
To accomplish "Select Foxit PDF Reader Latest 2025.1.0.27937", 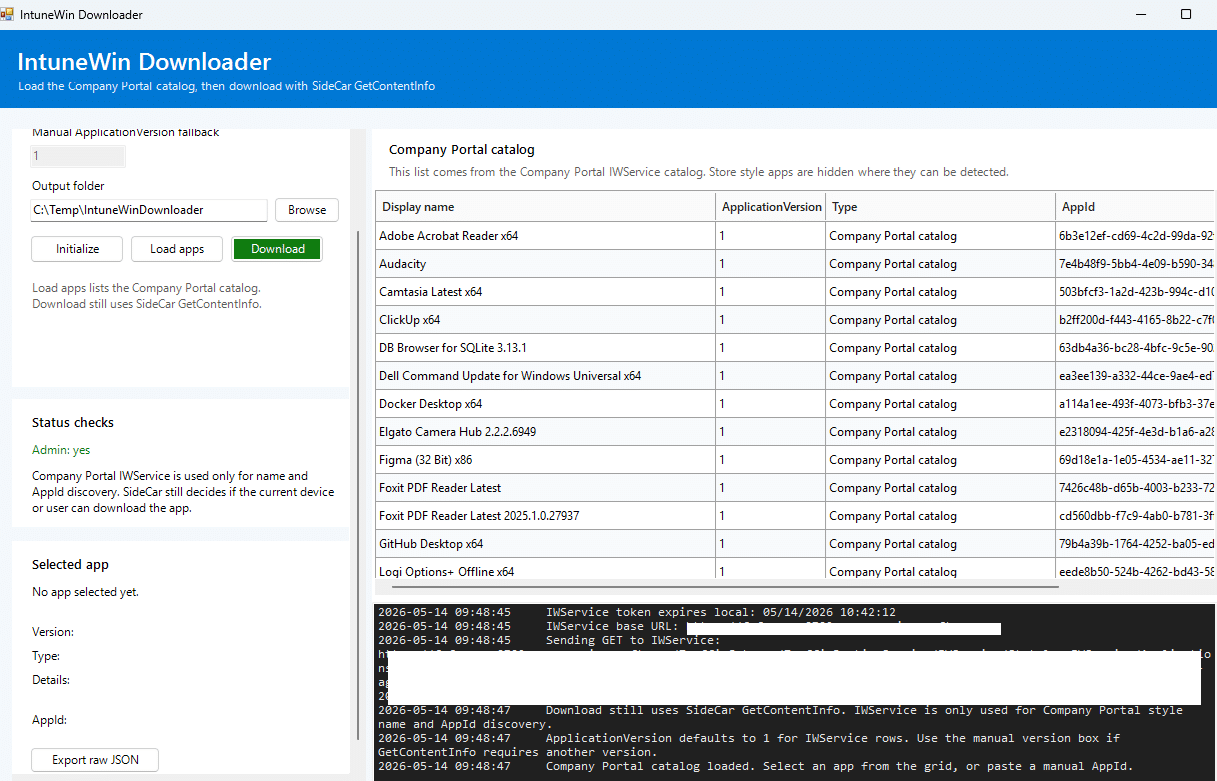I will pyautogui.click(x=796, y=516).
